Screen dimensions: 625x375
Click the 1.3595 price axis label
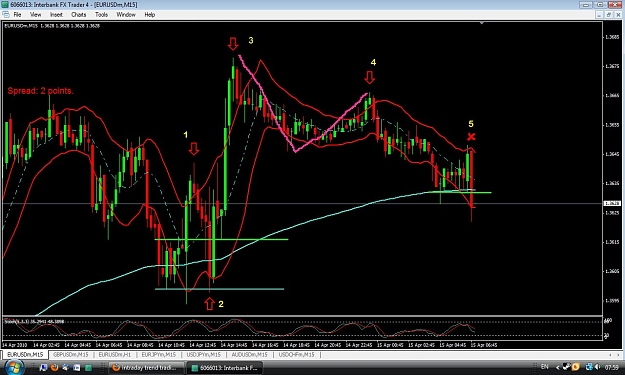coord(612,301)
